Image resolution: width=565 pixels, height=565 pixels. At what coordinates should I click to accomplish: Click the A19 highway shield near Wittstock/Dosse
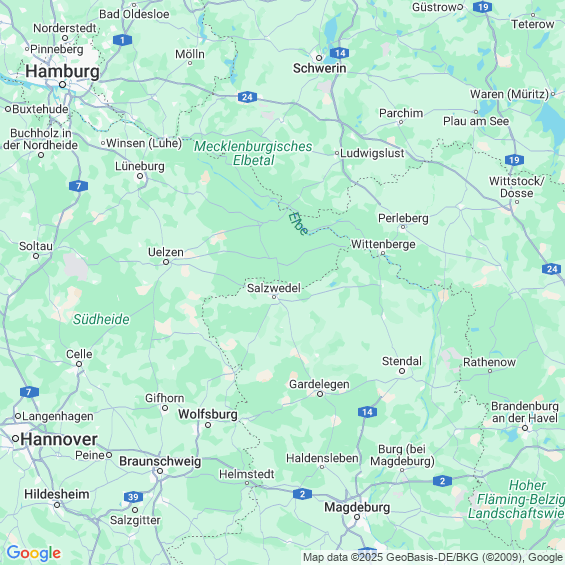pyautogui.click(x=514, y=160)
